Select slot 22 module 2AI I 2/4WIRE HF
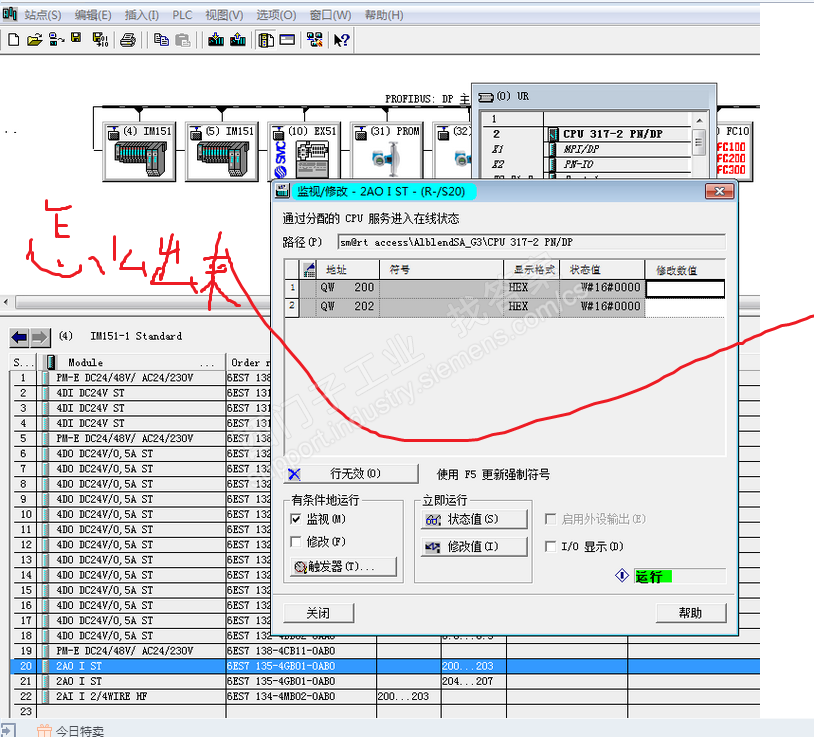The width and height of the screenshot is (814, 737). [385, 696]
